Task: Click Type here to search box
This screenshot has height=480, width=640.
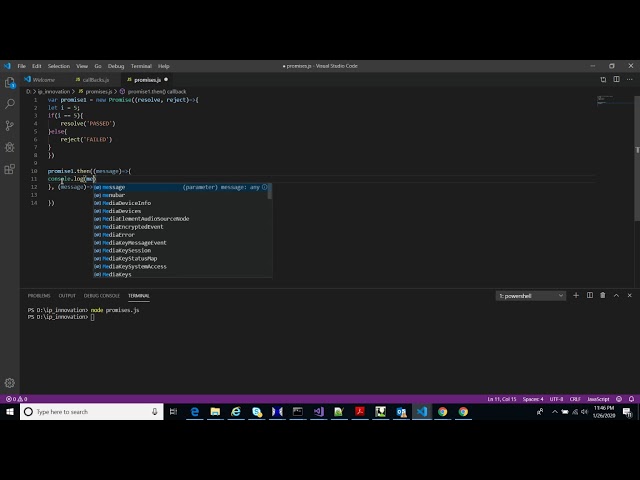Action: pyautogui.click(x=92, y=411)
